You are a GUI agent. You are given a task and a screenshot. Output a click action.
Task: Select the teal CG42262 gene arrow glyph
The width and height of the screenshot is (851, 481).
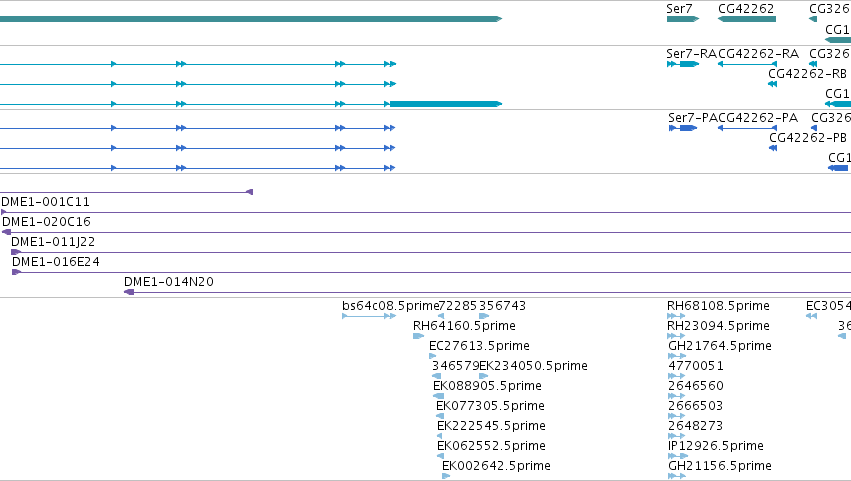(x=747, y=19)
